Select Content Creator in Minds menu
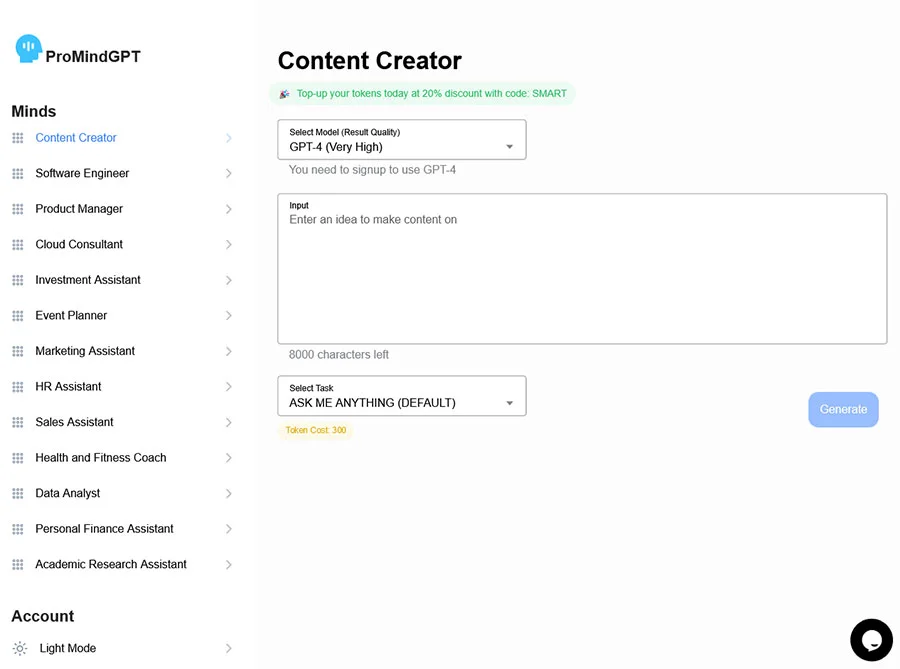Viewport: 900px width, 669px height. click(x=76, y=138)
